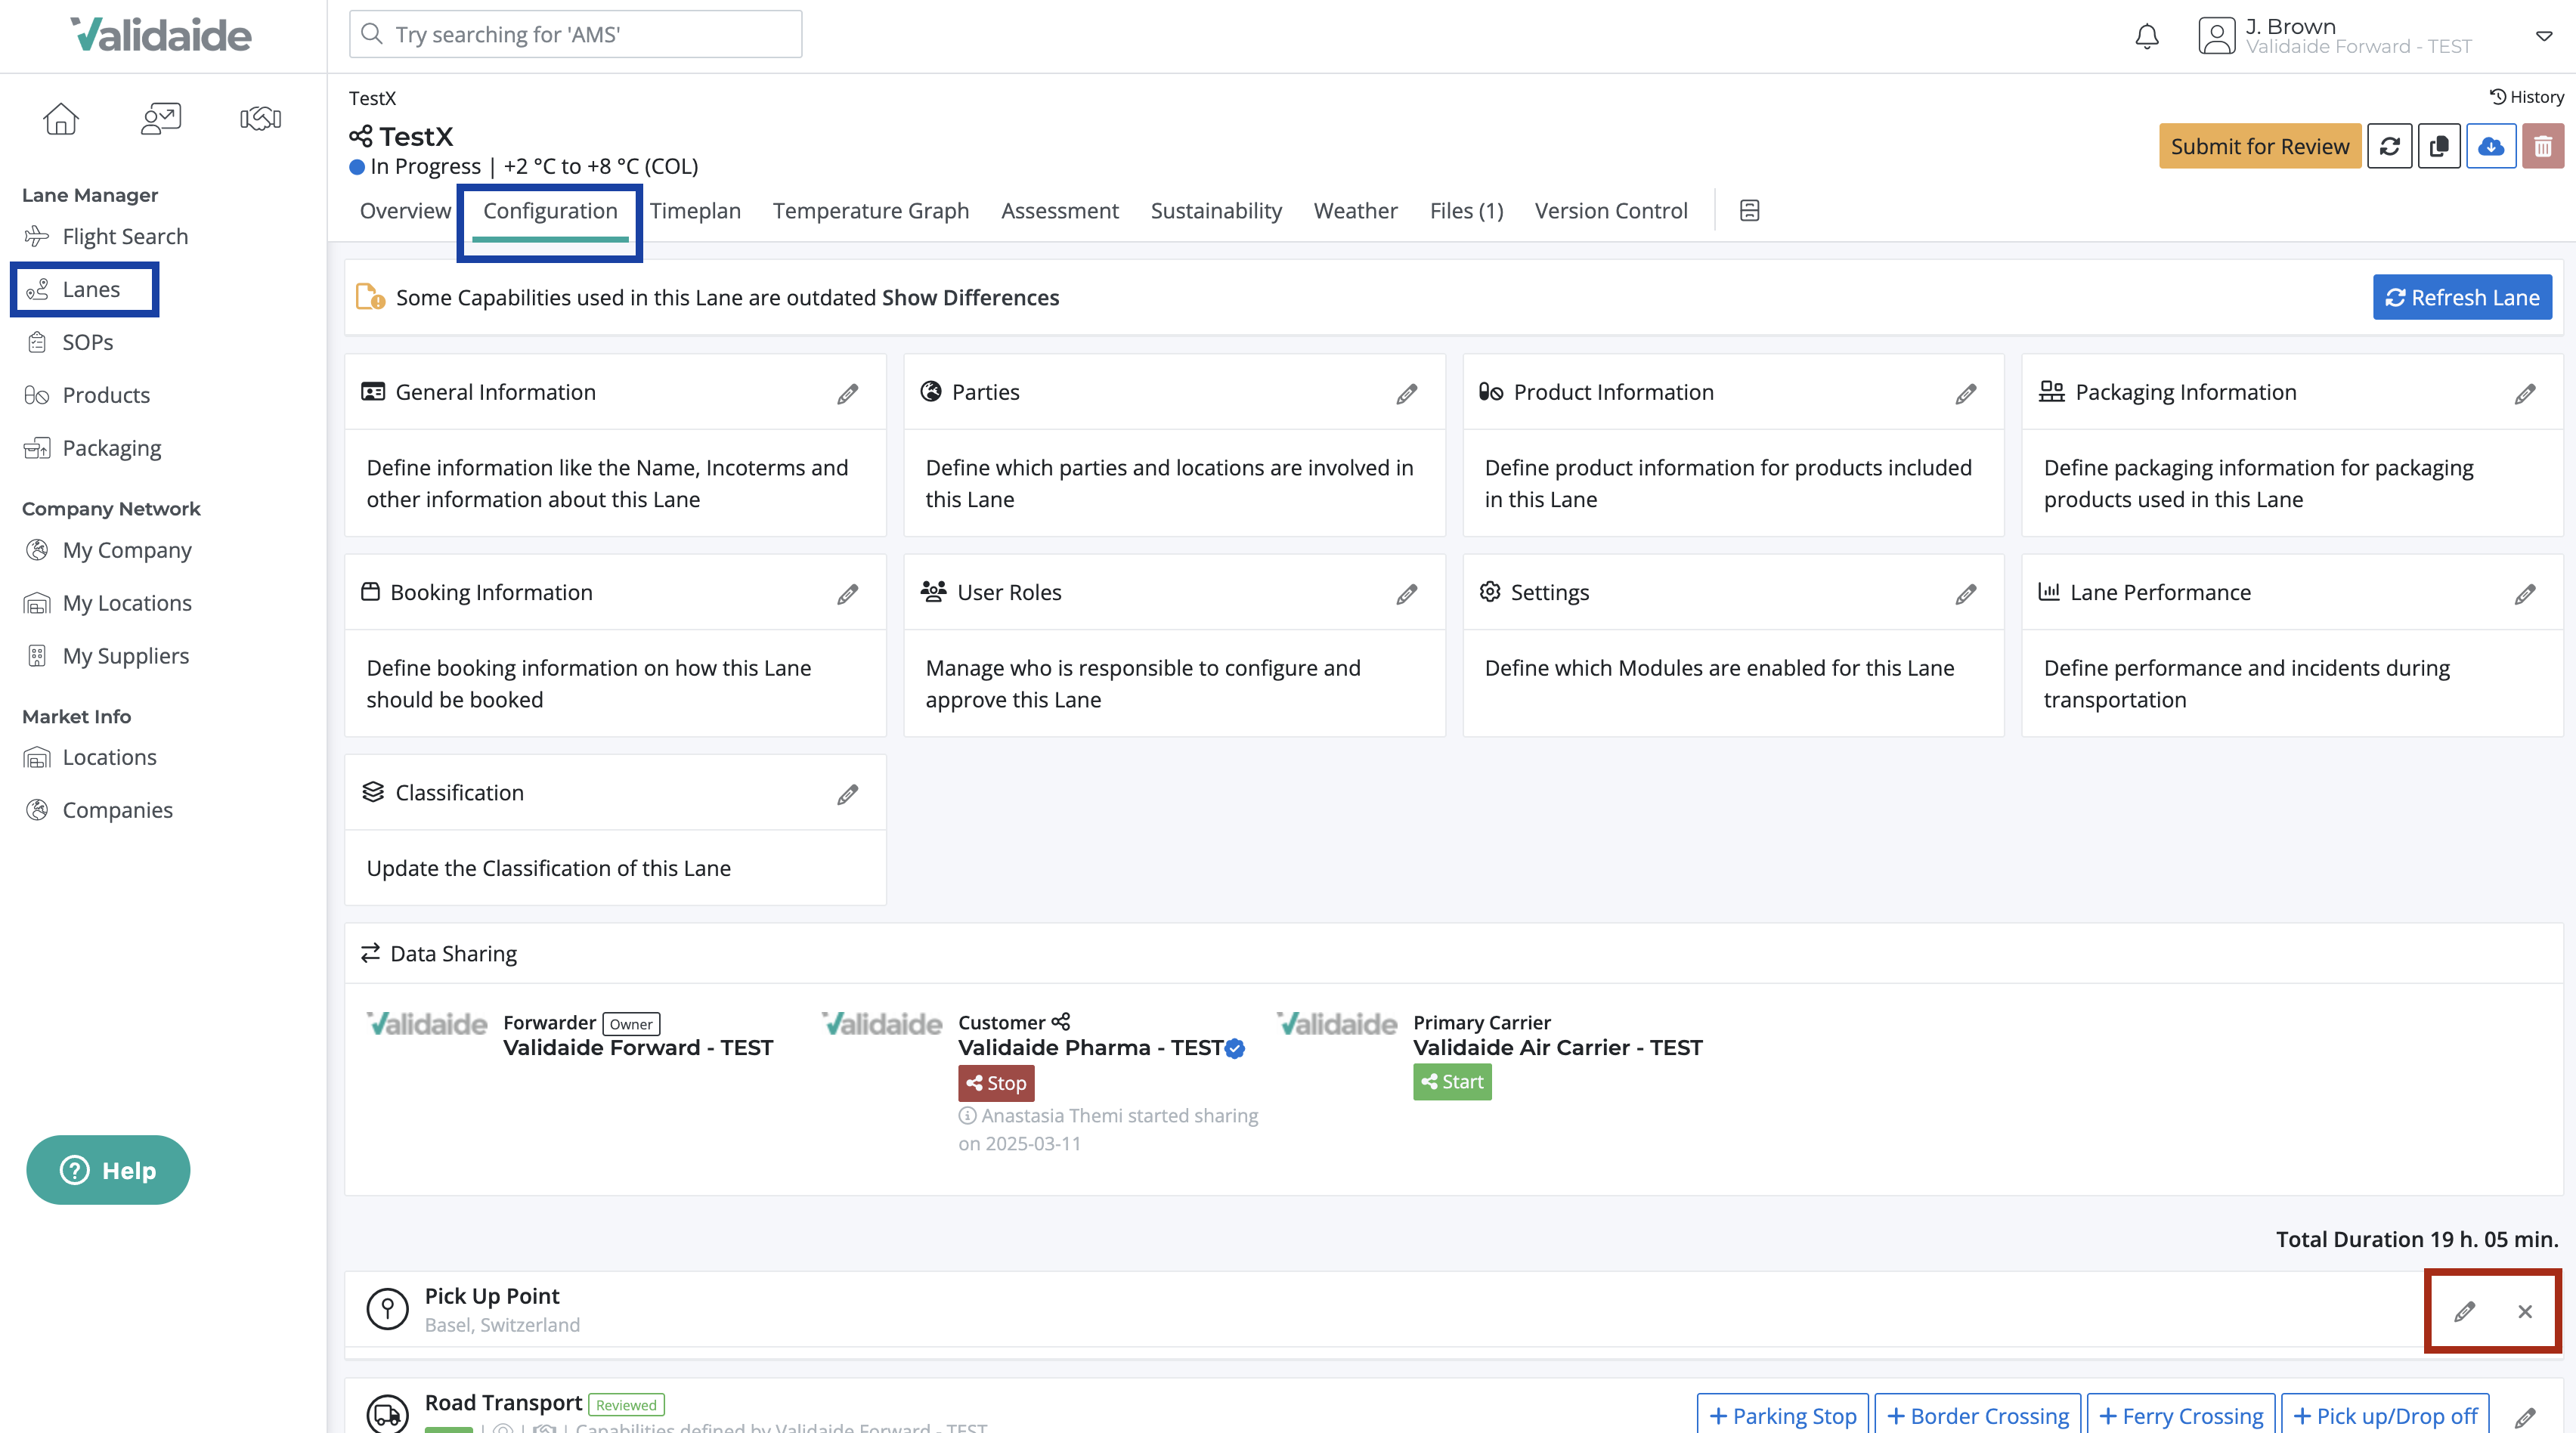Open the Files (1) tab
The image size is (2576, 1433).
pos(1466,211)
